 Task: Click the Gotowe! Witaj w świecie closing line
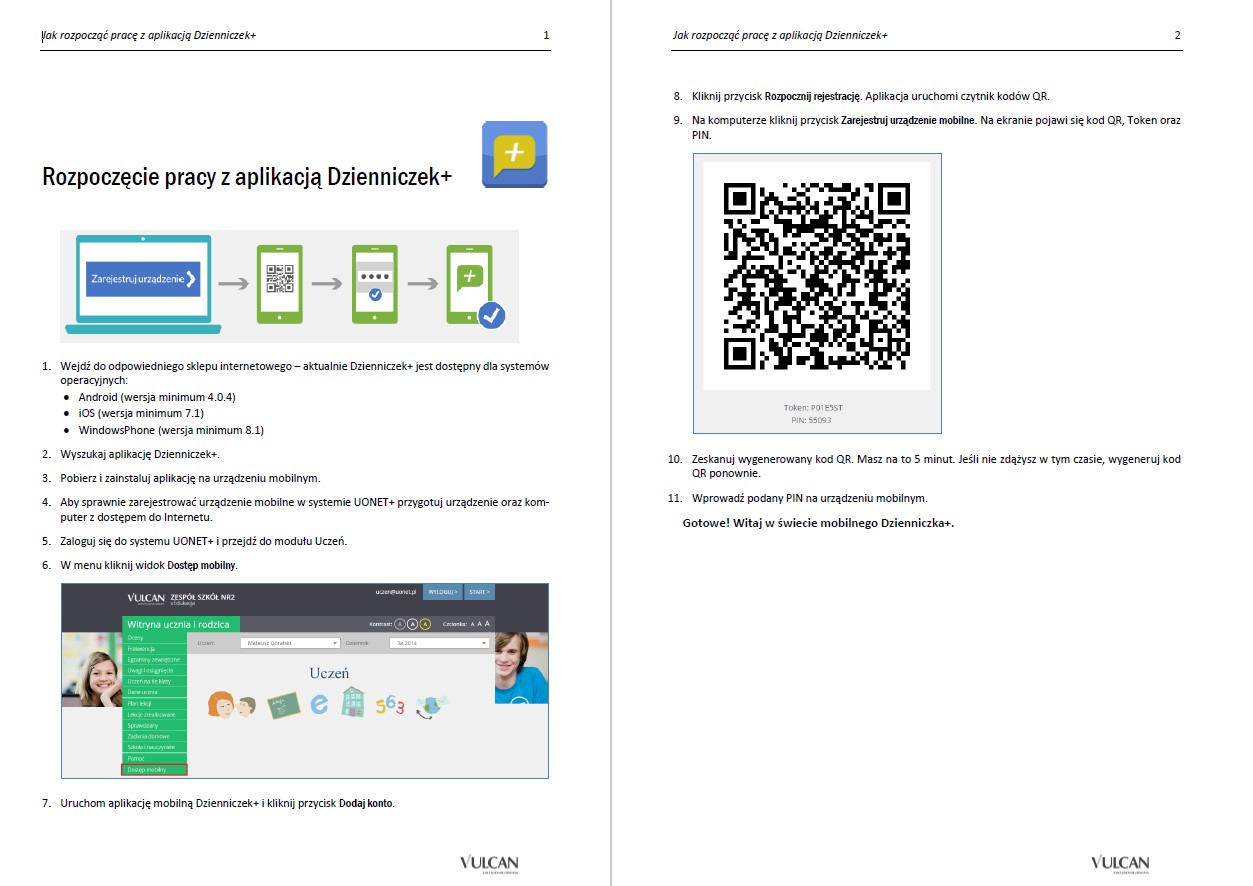point(818,522)
